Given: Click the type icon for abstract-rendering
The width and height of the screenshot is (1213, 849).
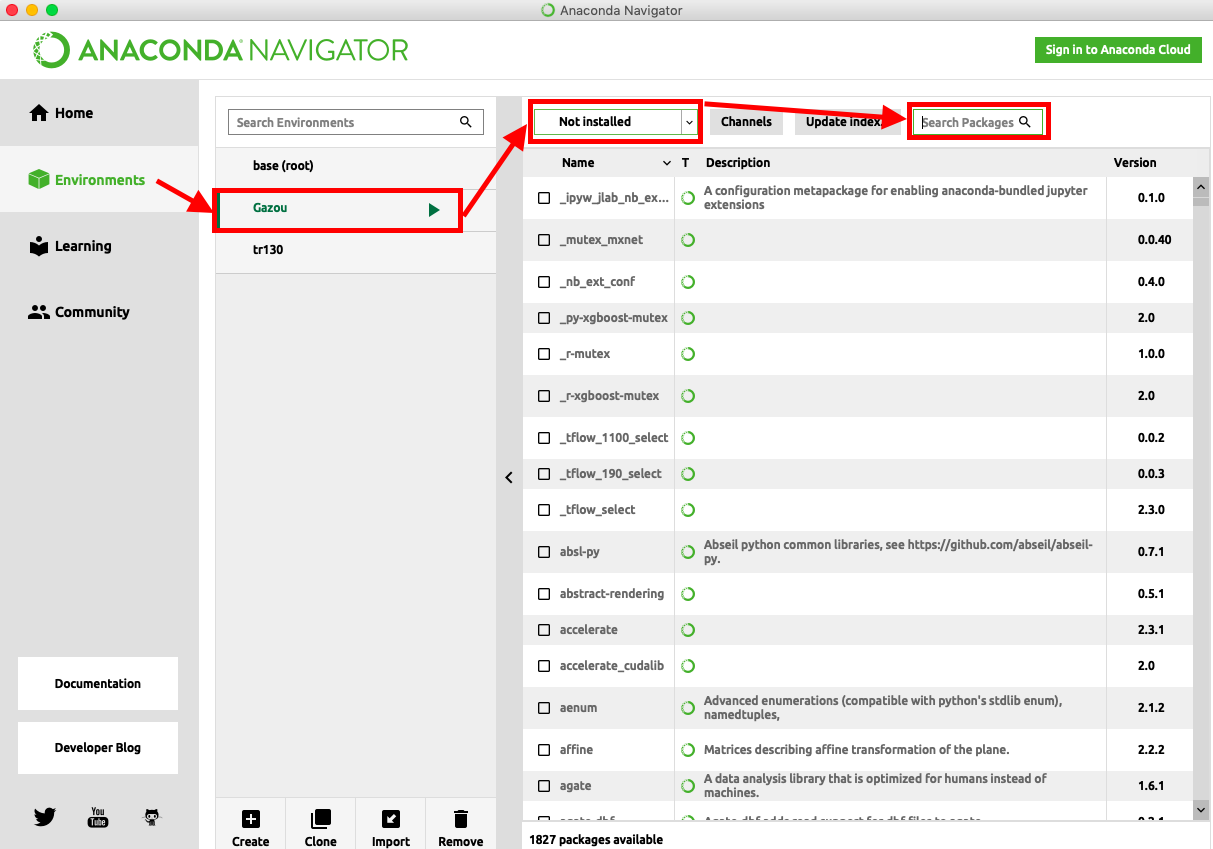Looking at the screenshot, I should coord(688,594).
